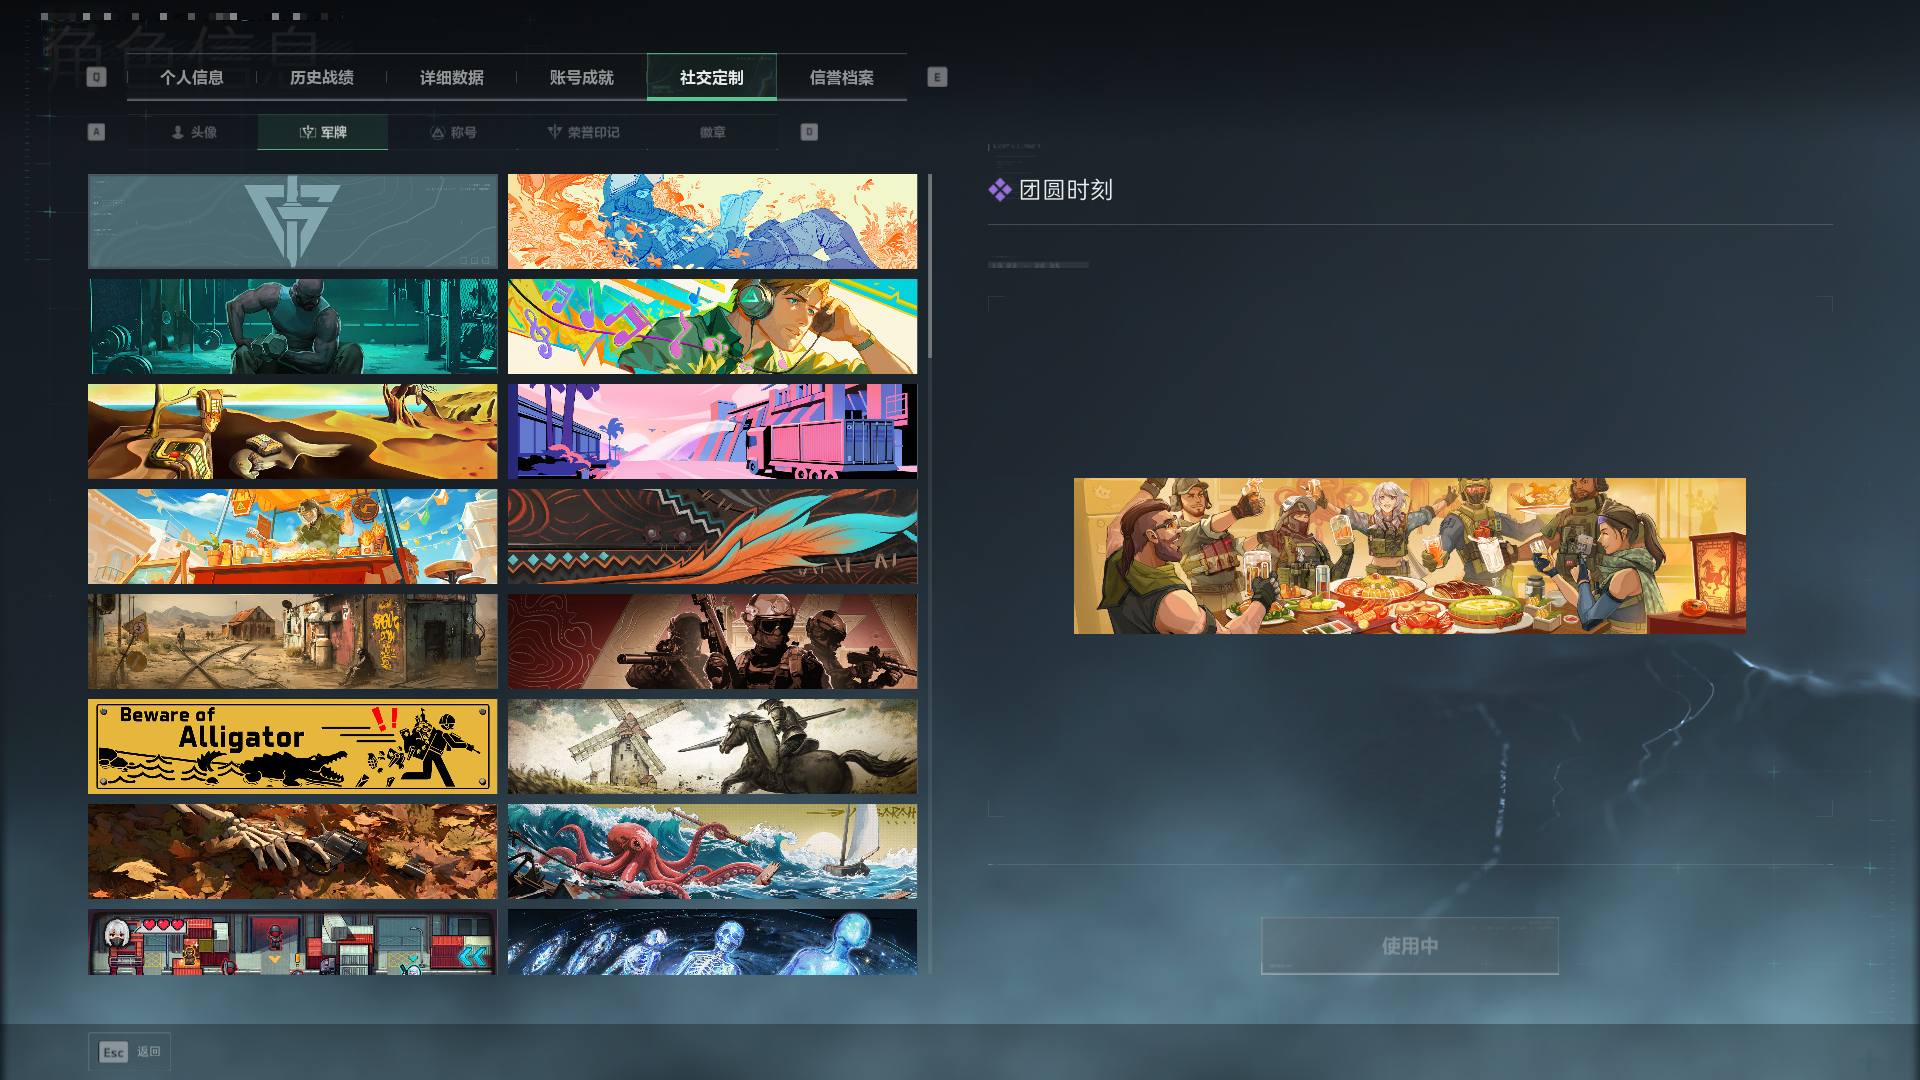Click the Esc 返回 back button
The width and height of the screenshot is (1920, 1080).
(x=130, y=1052)
